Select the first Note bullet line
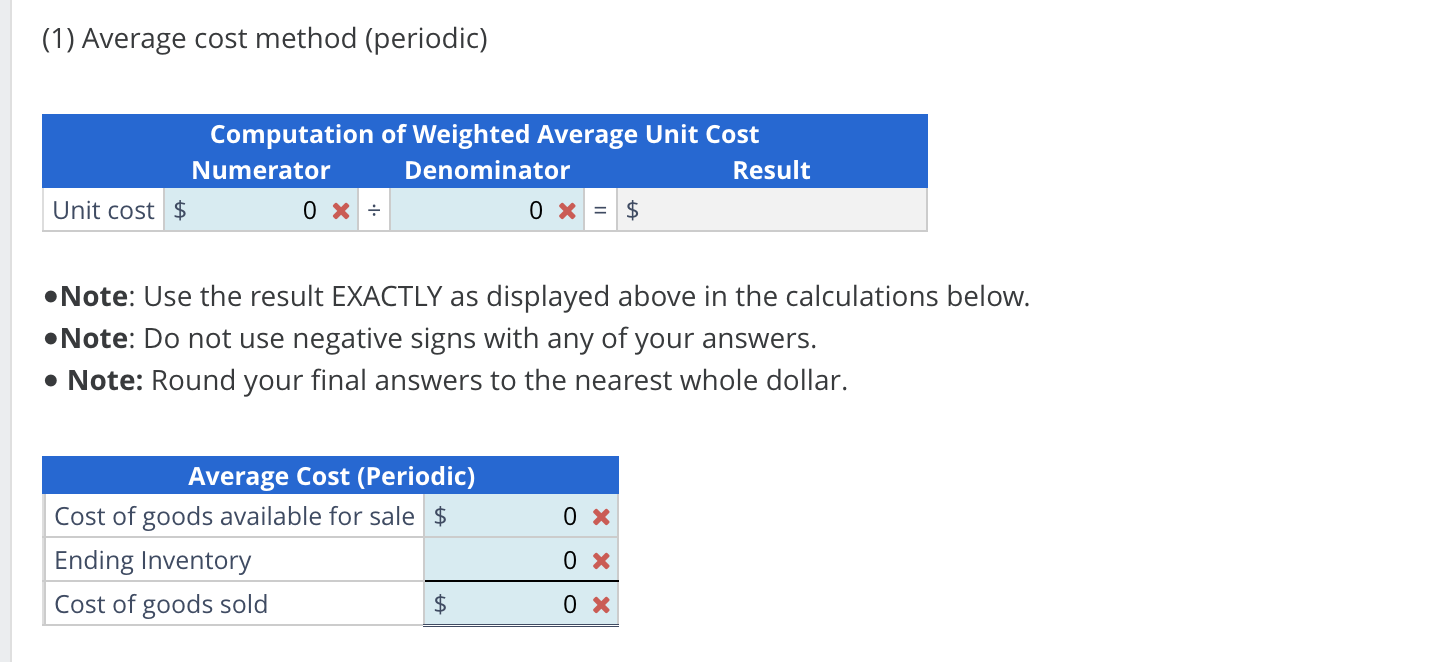The width and height of the screenshot is (1434, 662). (x=530, y=296)
